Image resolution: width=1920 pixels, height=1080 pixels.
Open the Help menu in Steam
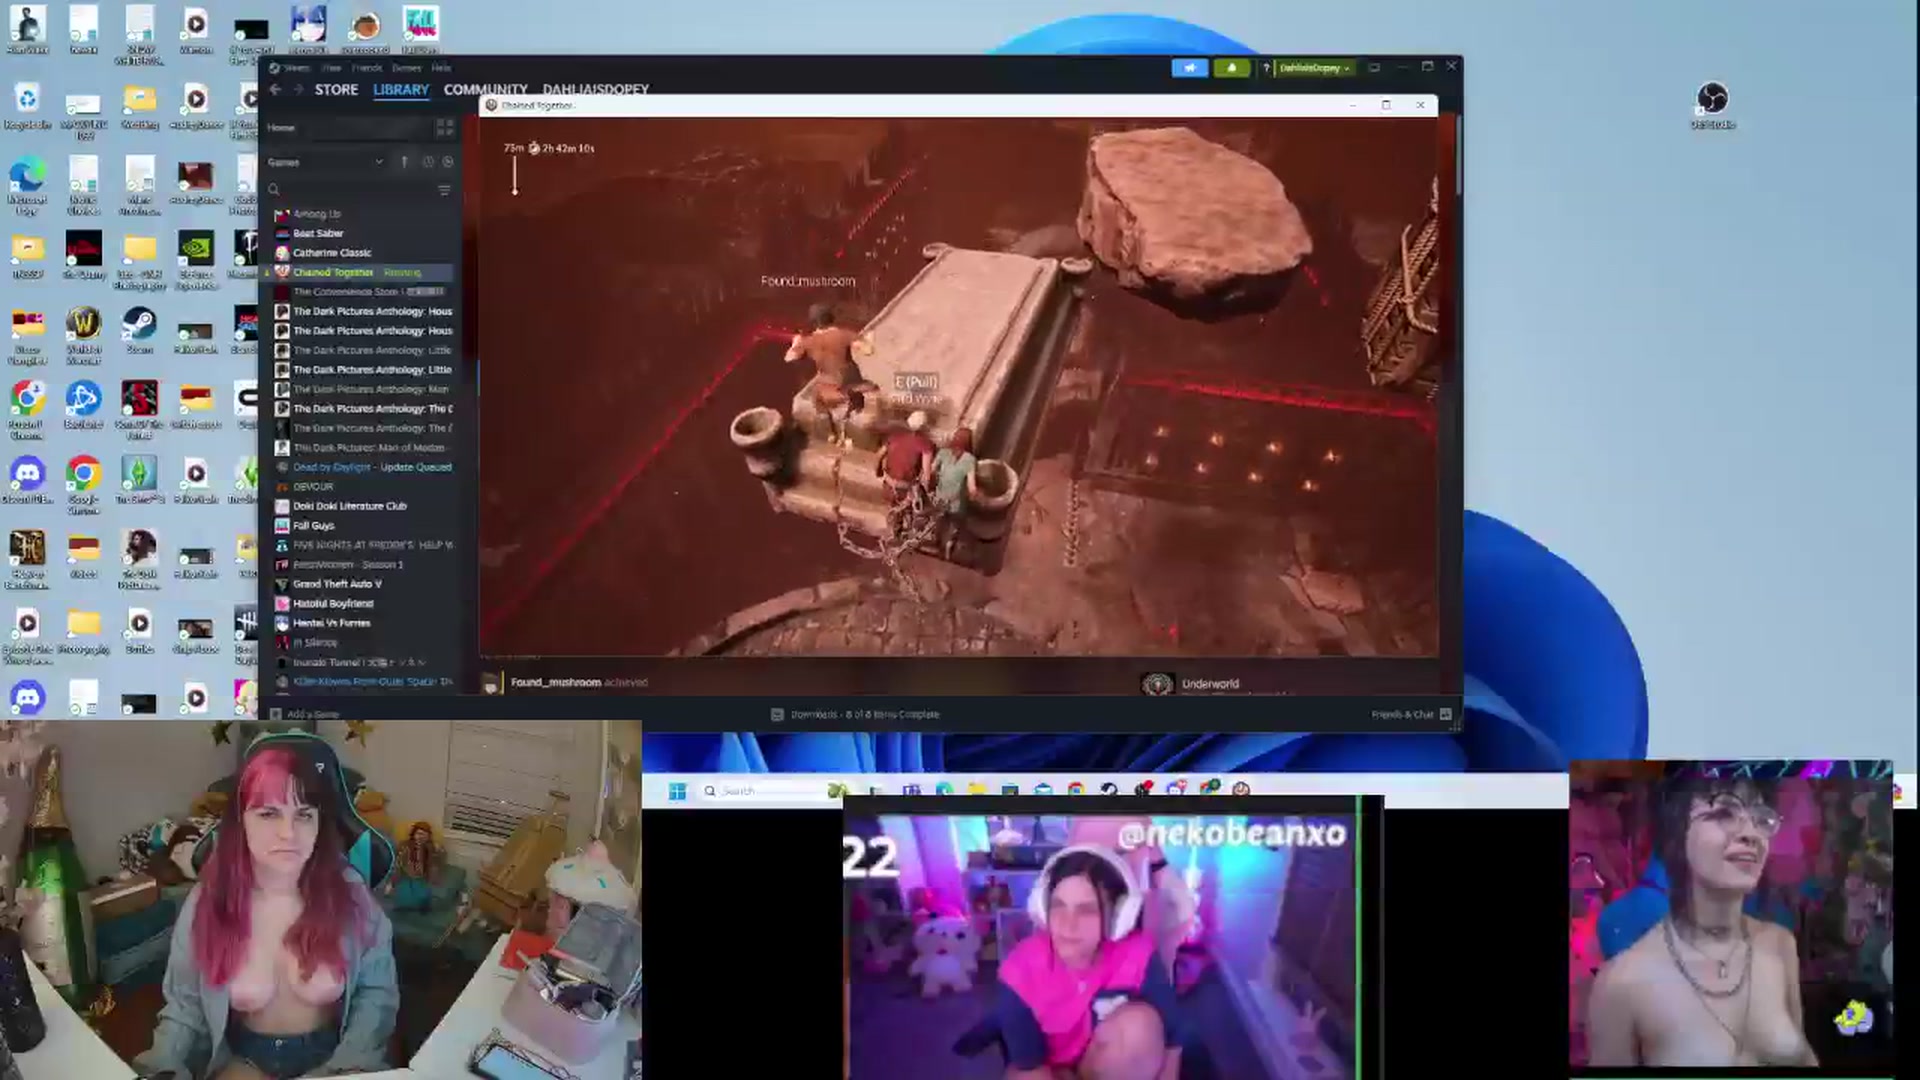point(441,68)
